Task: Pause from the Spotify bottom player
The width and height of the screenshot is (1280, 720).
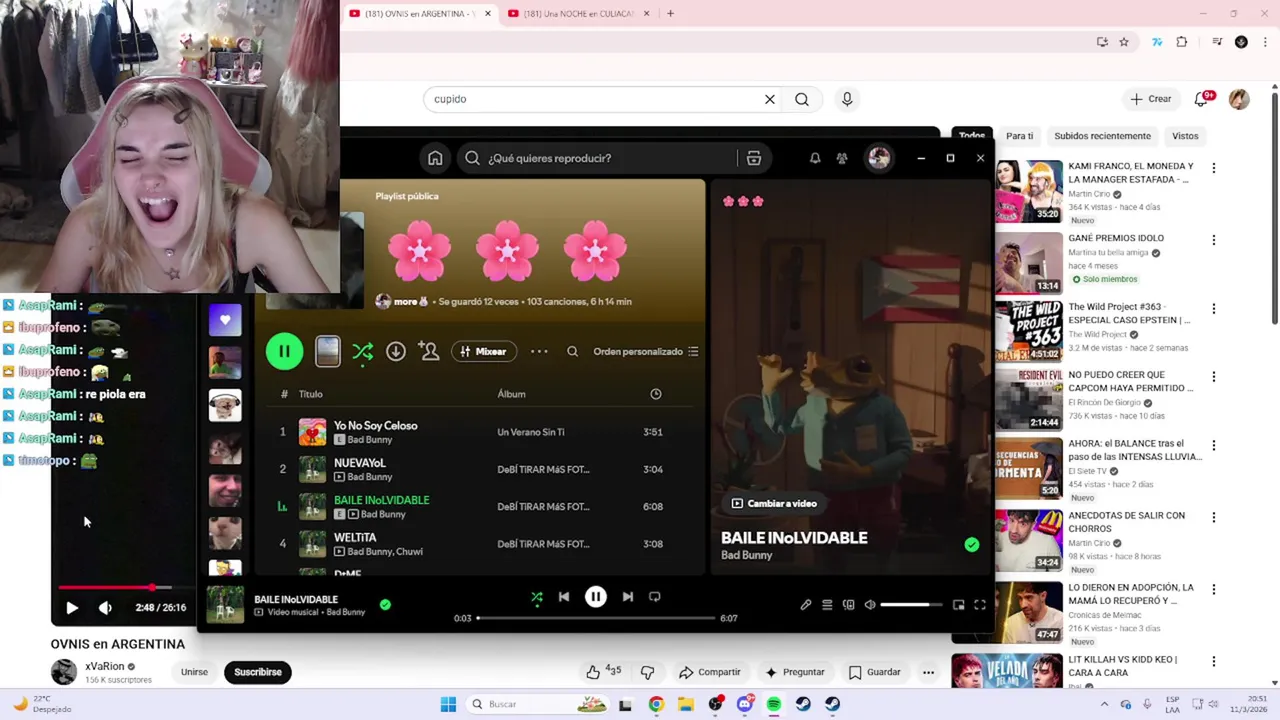Action: pos(596,597)
